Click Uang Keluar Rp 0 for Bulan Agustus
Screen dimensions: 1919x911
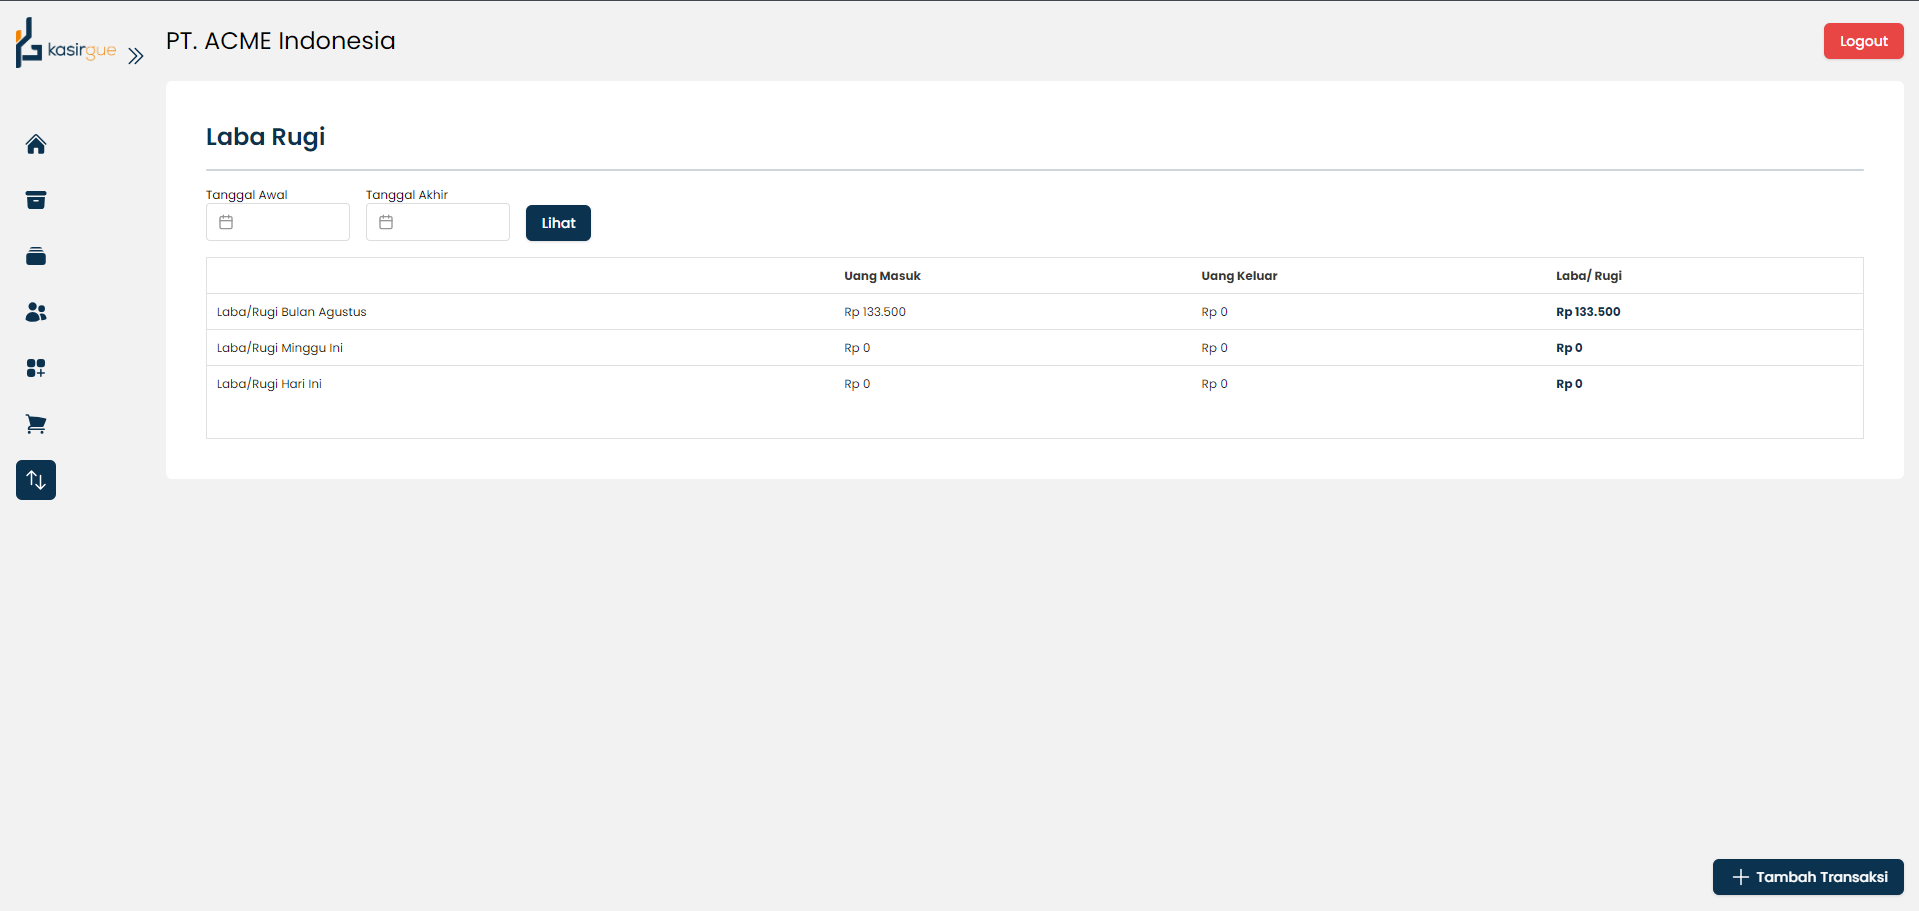point(1214,312)
